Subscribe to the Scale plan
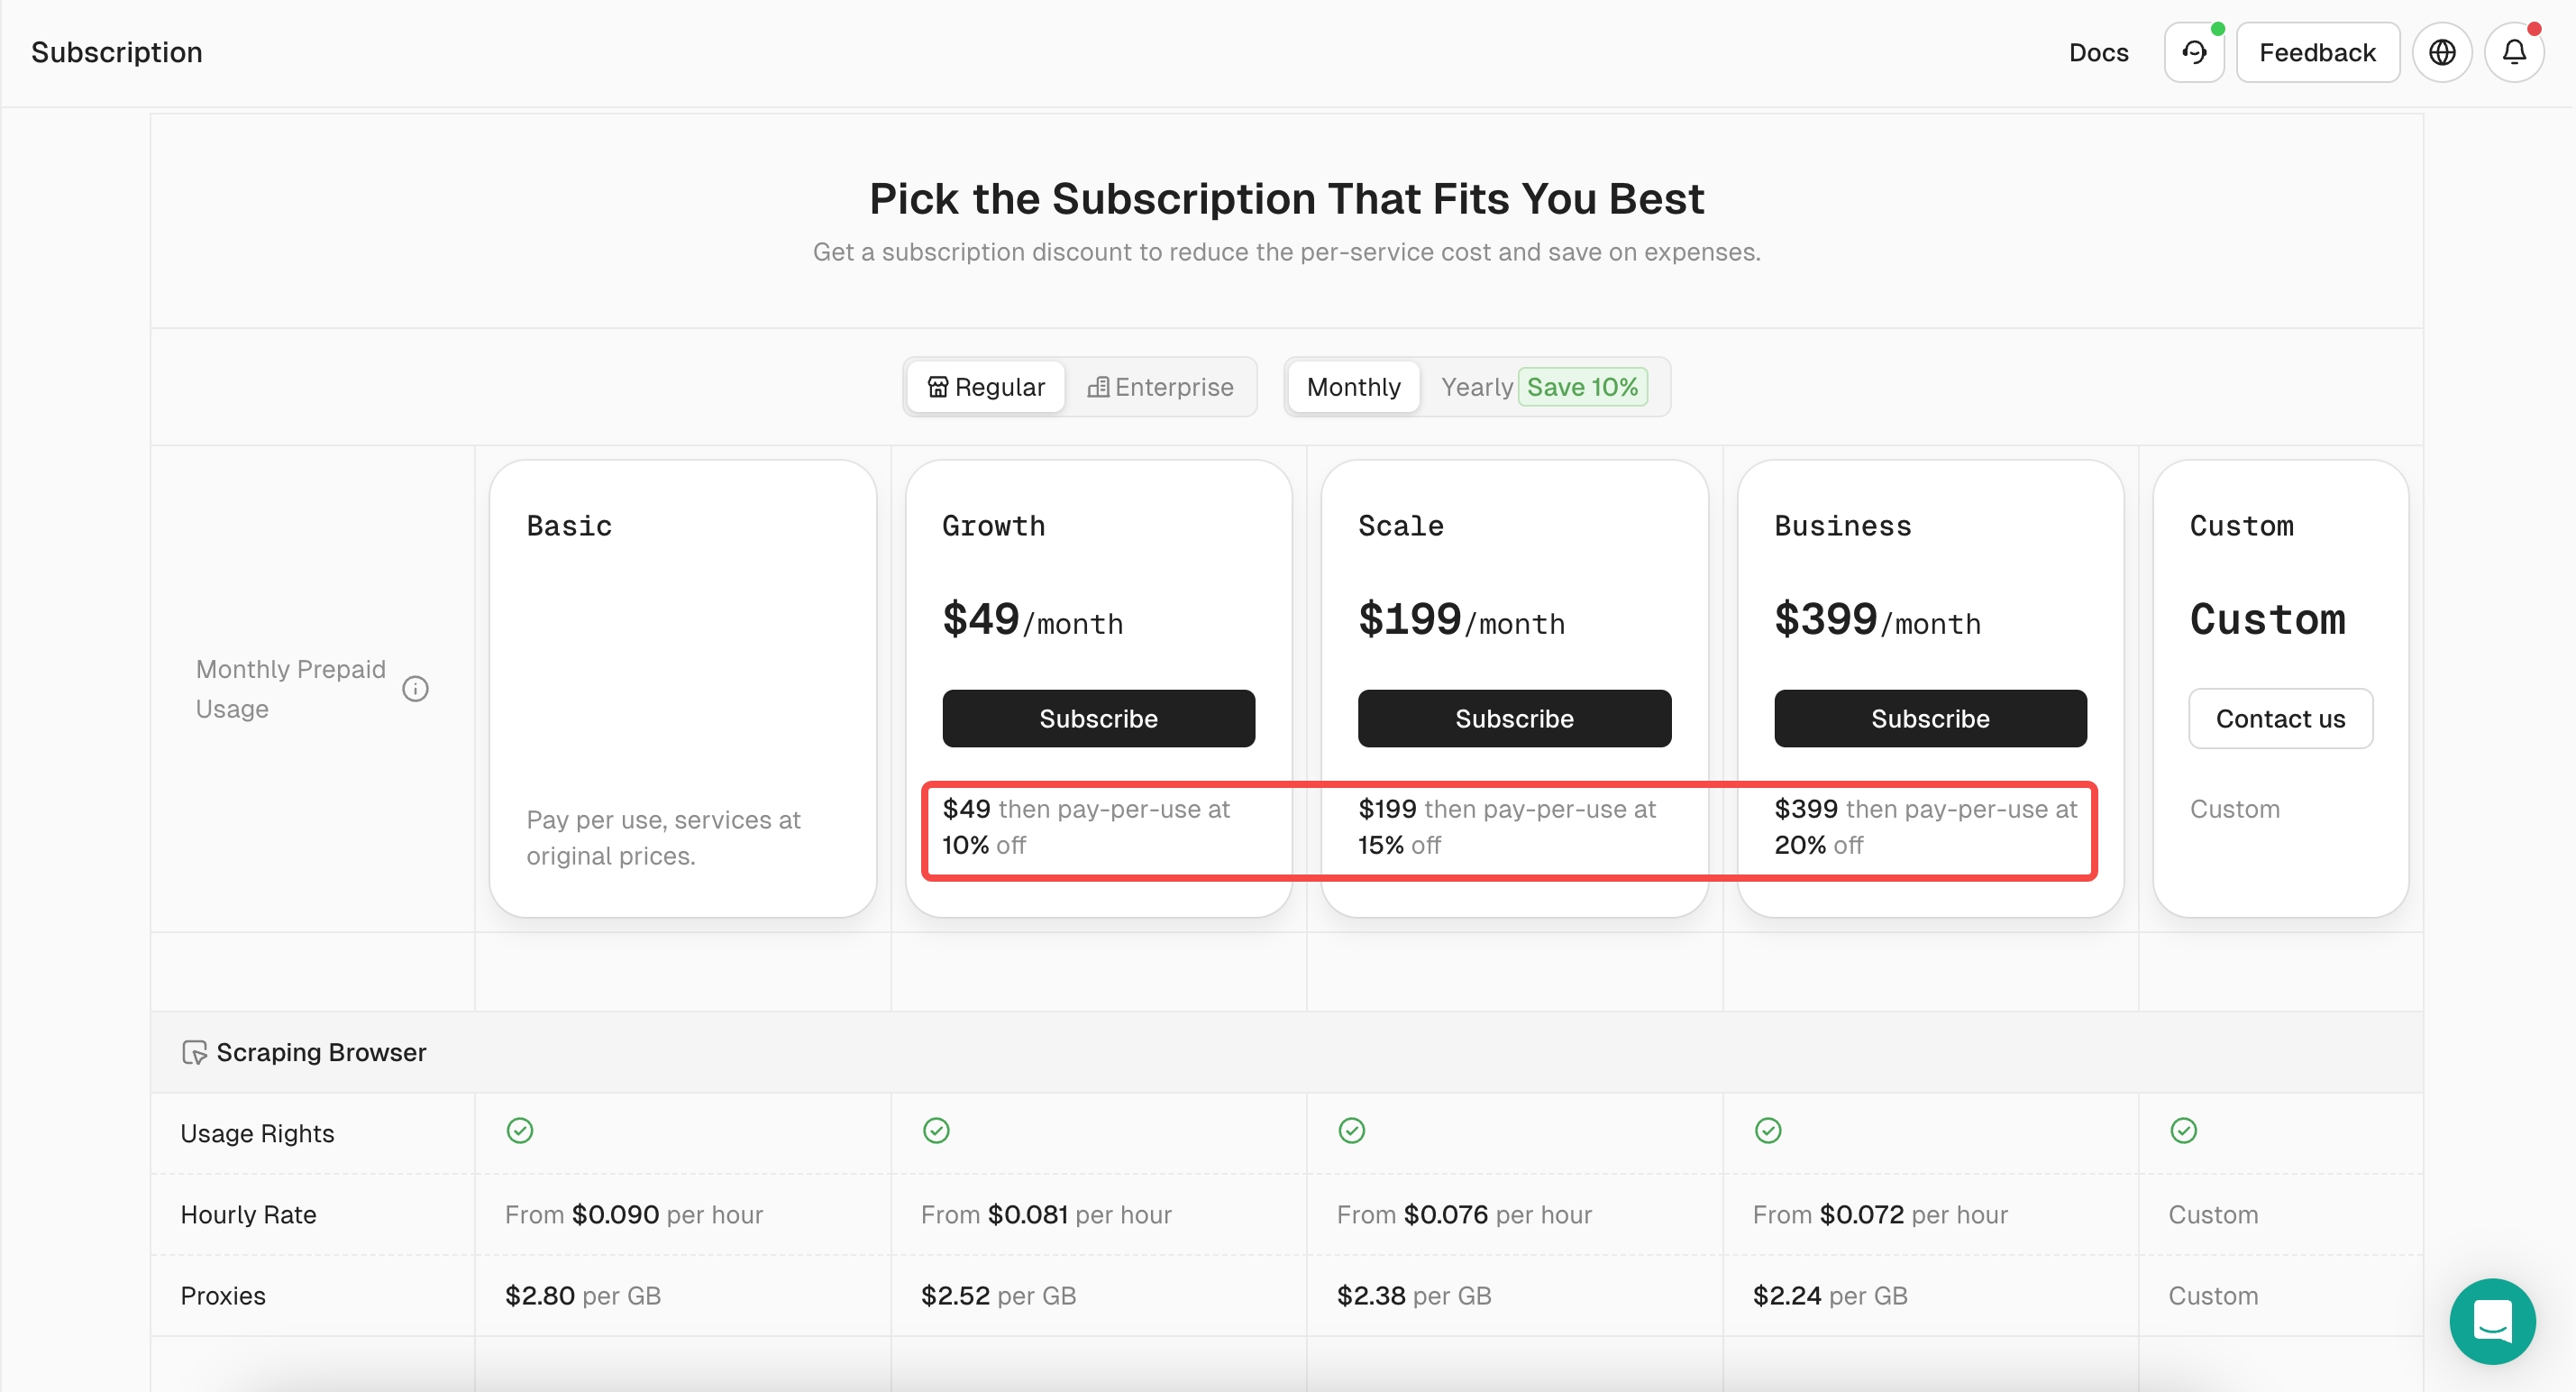Viewport: 2576px width, 1392px height. (1514, 718)
